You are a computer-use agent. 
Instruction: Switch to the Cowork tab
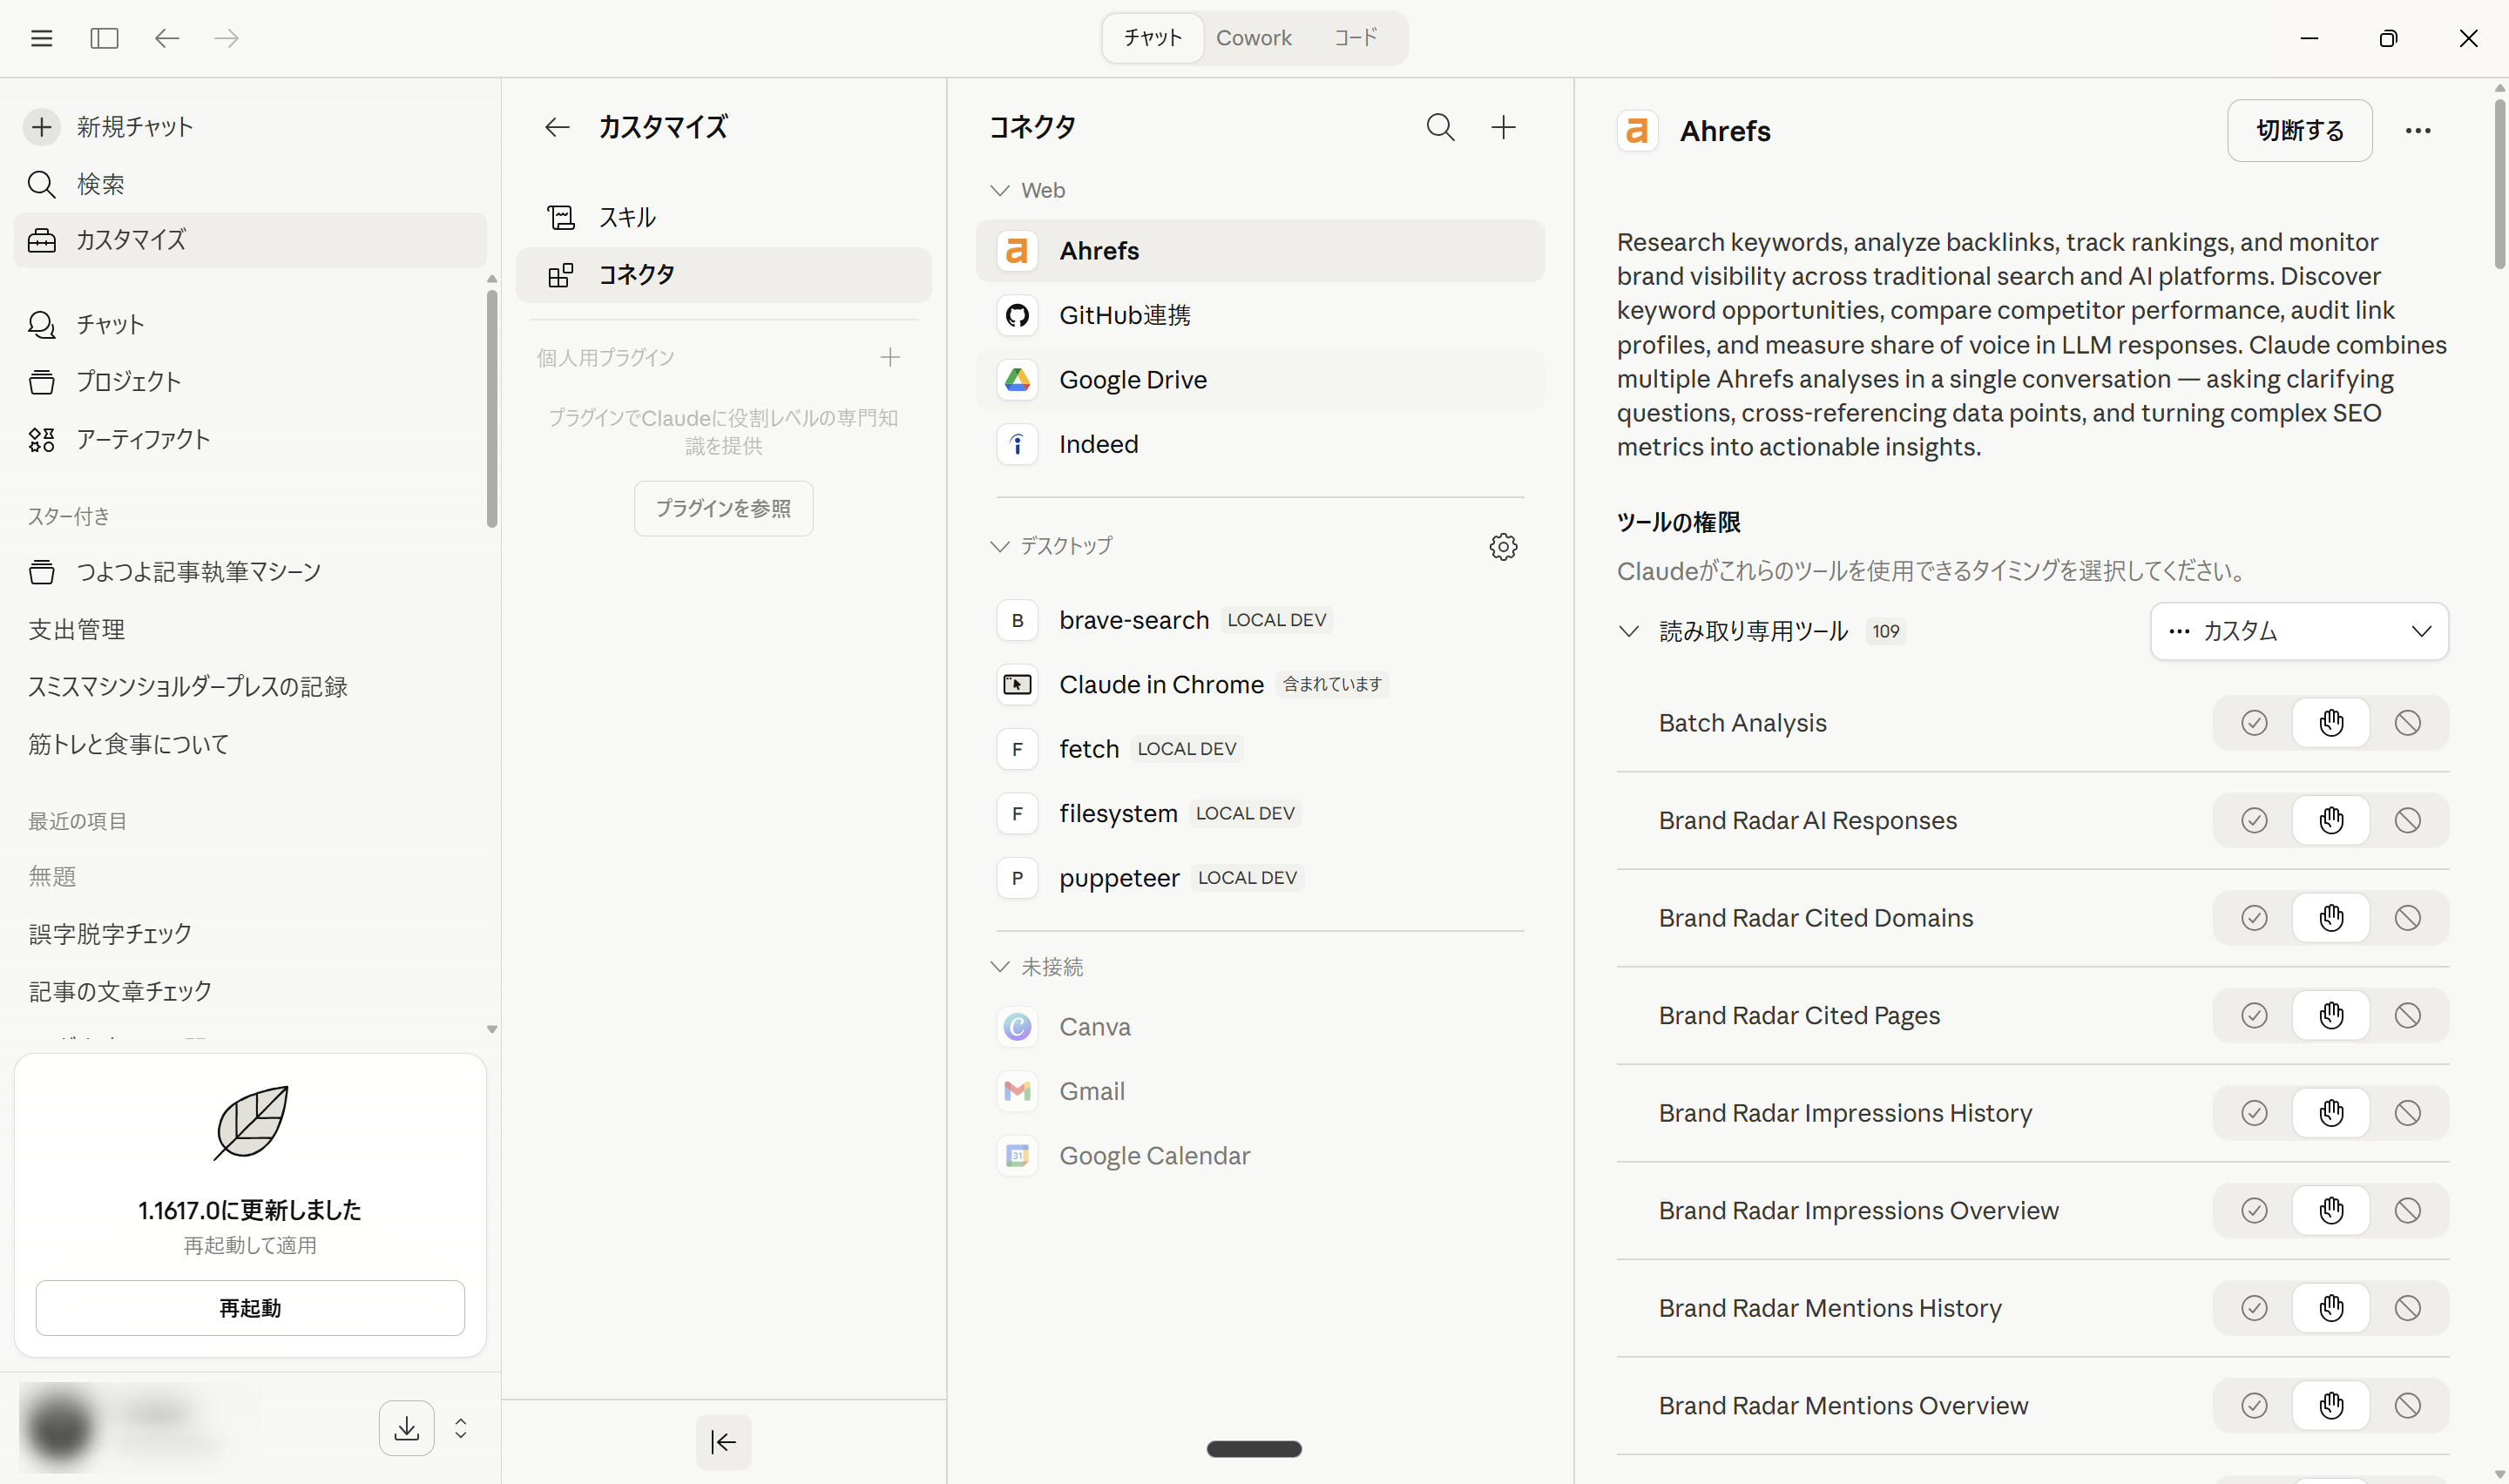pos(1253,38)
